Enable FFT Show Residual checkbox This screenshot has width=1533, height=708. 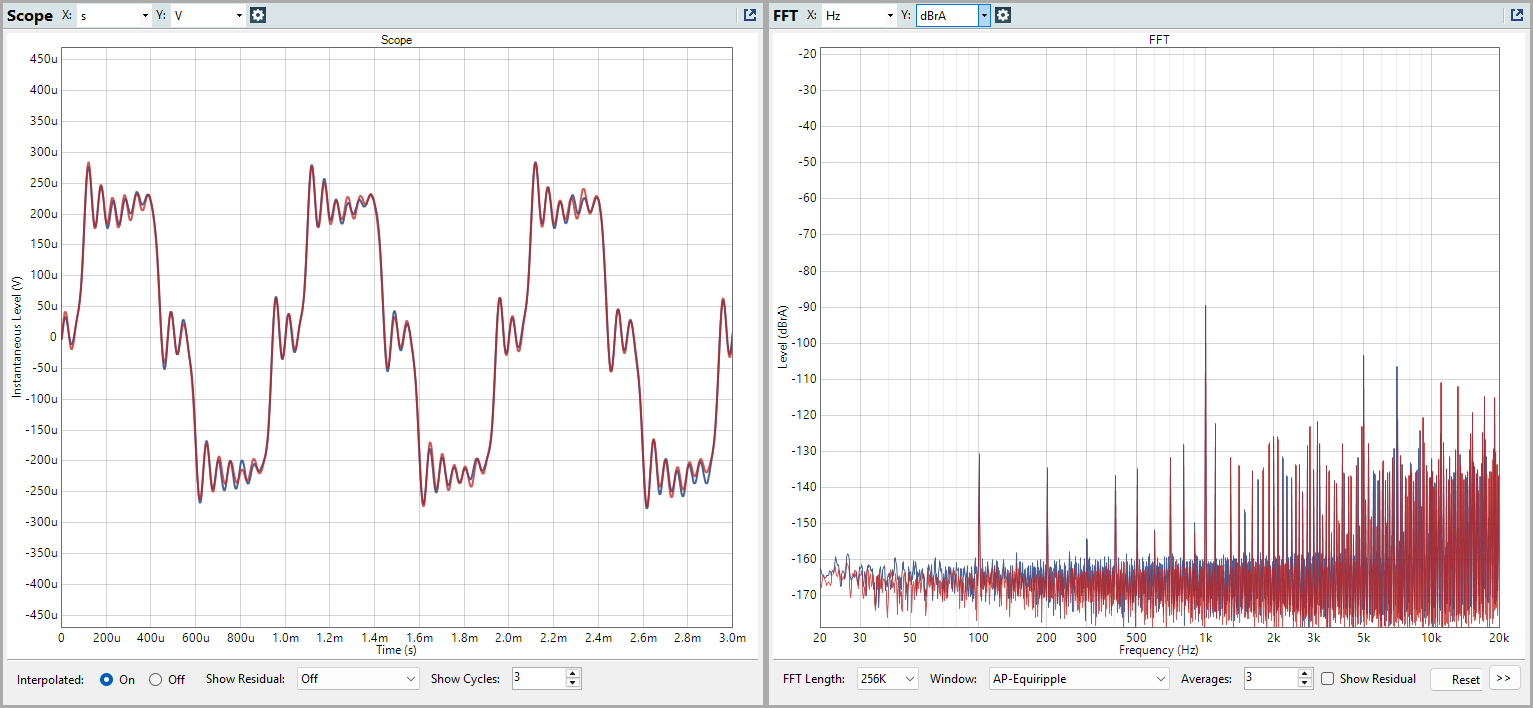[x=1328, y=679]
